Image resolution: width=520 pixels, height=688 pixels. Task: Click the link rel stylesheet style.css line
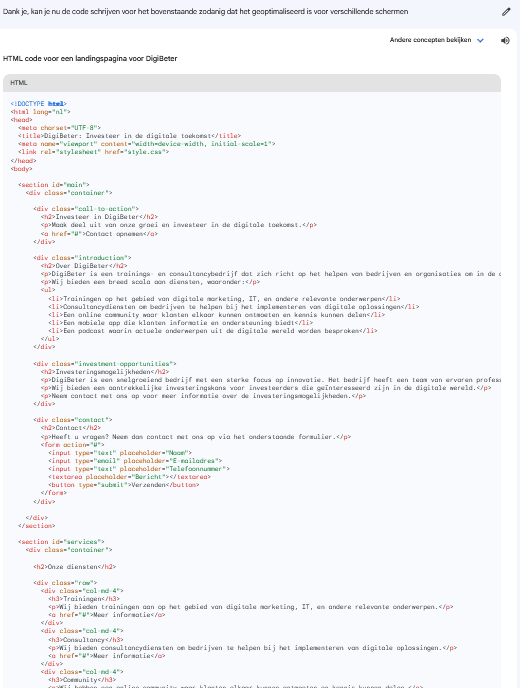point(93,152)
